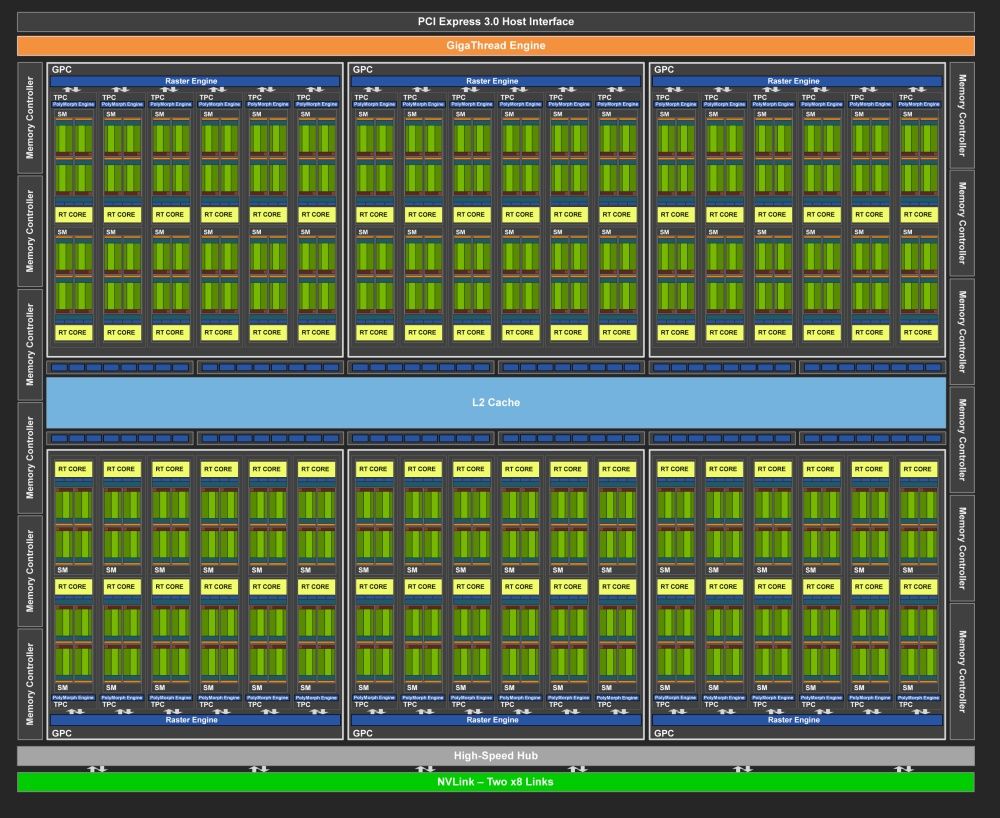Click the leftmost double arrow above the NVLink bar
This screenshot has width=1000, height=818.
coord(97,769)
